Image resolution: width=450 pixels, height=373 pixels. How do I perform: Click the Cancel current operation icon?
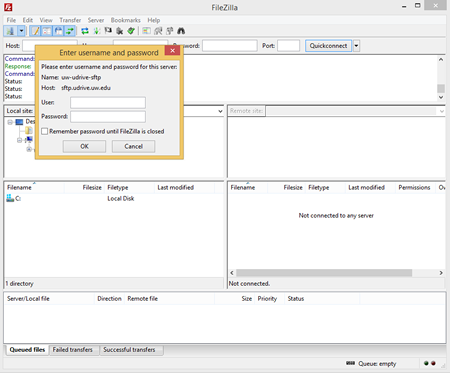coord(108,31)
